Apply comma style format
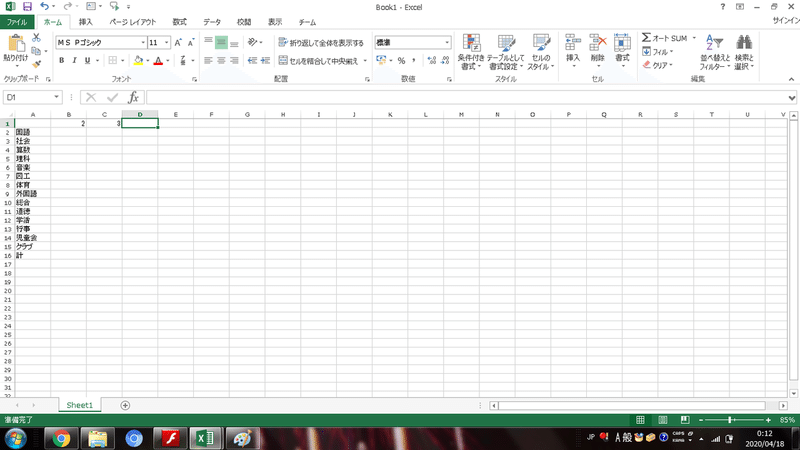Image resolution: width=800 pixels, height=450 pixels. tap(414, 61)
